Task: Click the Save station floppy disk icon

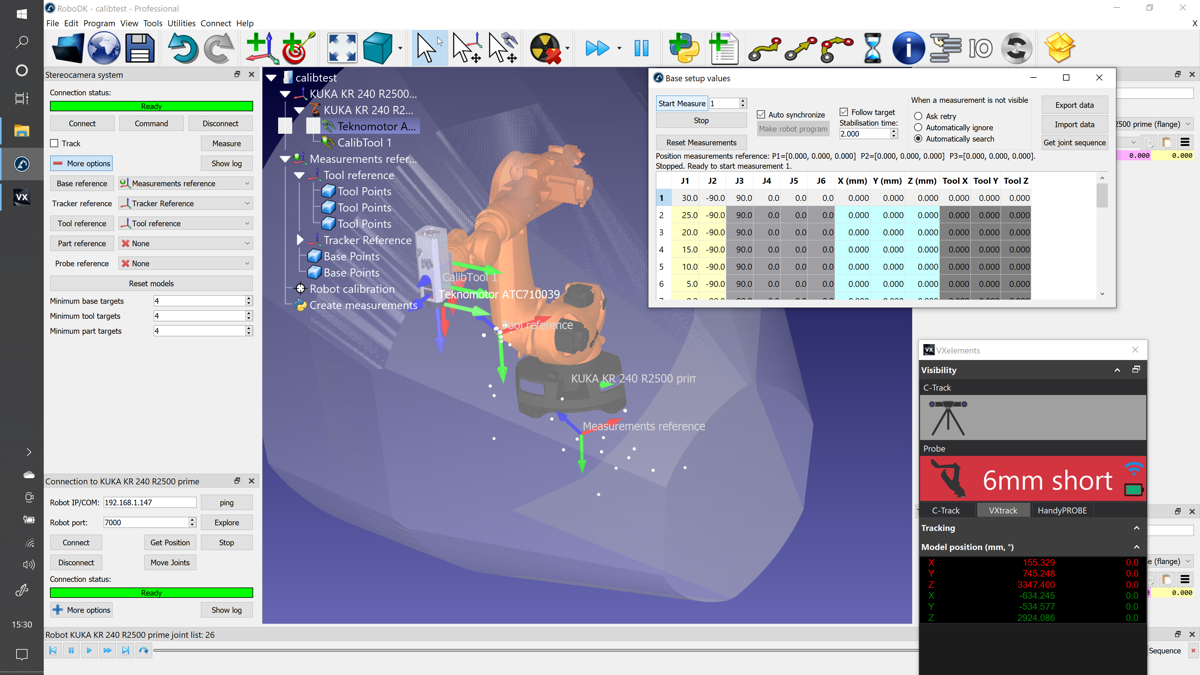Action: [x=139, y=48]
